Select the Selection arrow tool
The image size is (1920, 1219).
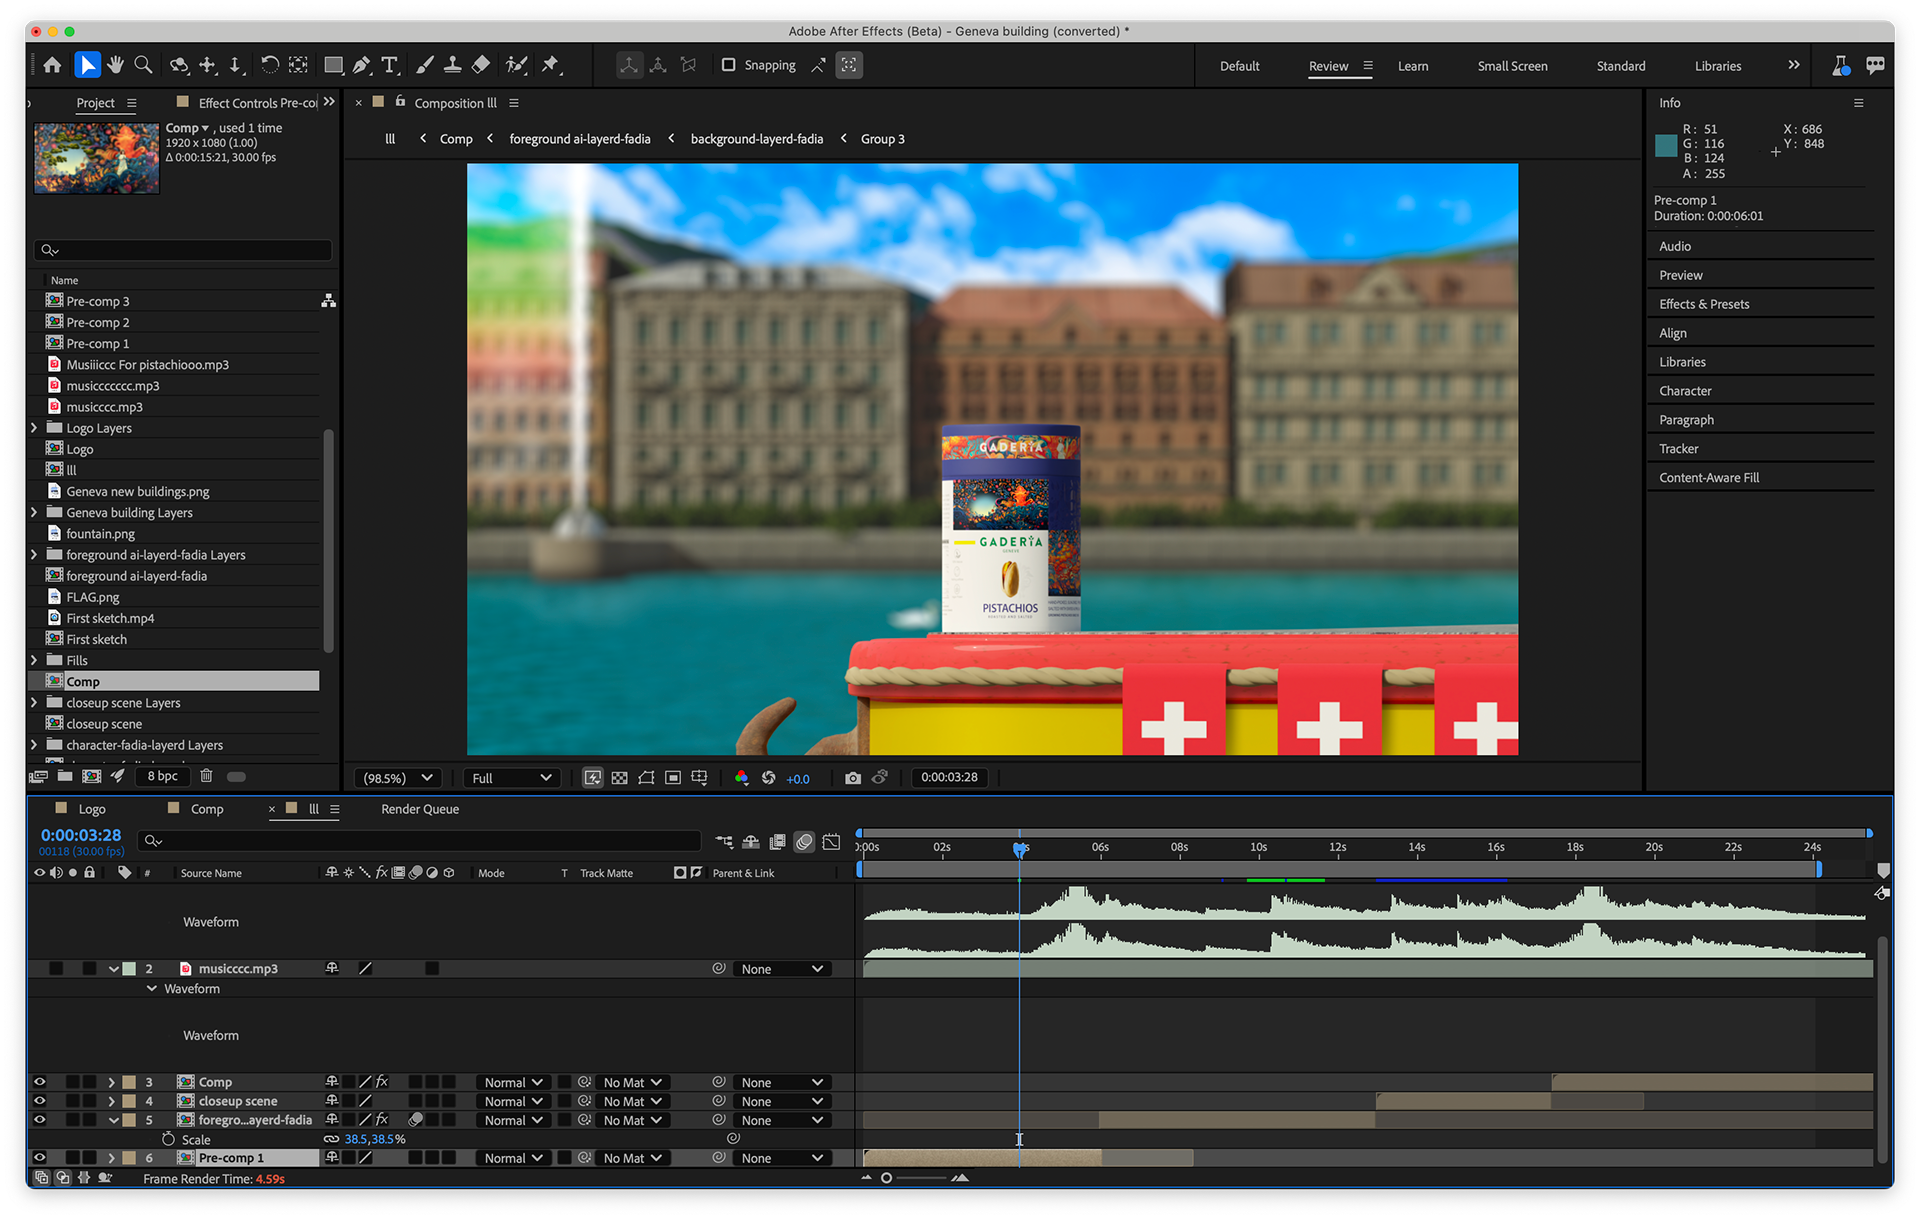[x=87, y=65]
